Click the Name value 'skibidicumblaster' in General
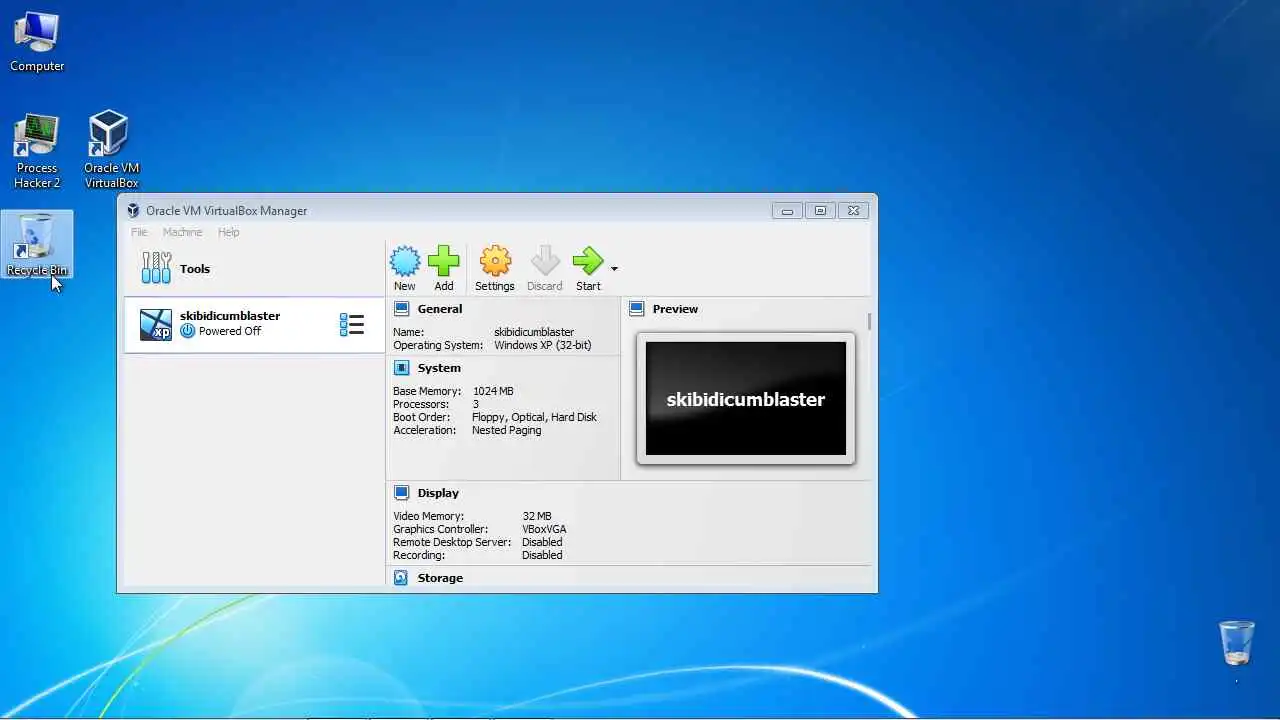 point(534,332)
